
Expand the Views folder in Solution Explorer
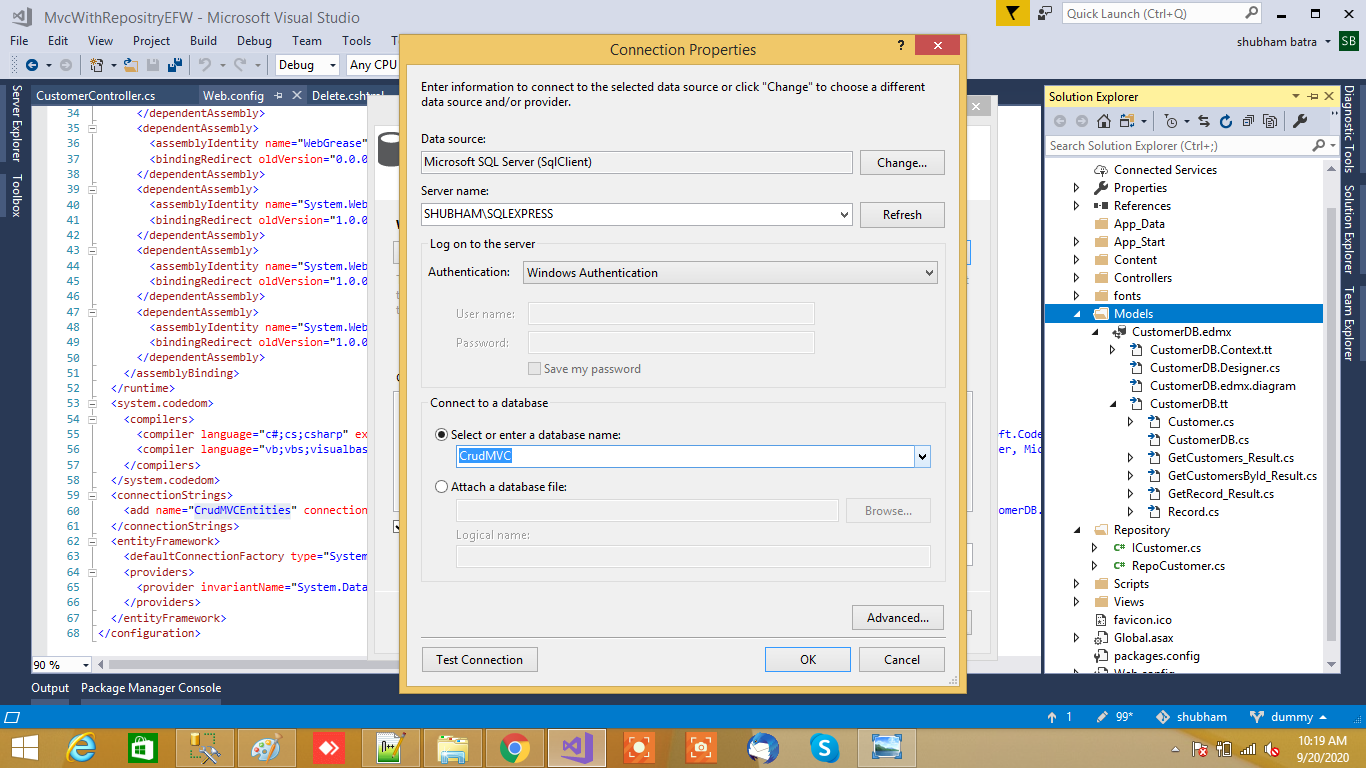pyautogui.click(x=1077, y=602)
